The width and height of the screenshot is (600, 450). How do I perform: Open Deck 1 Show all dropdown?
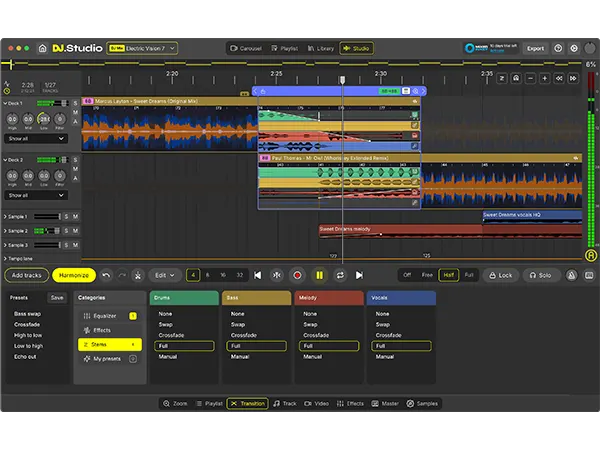(36, 139)
